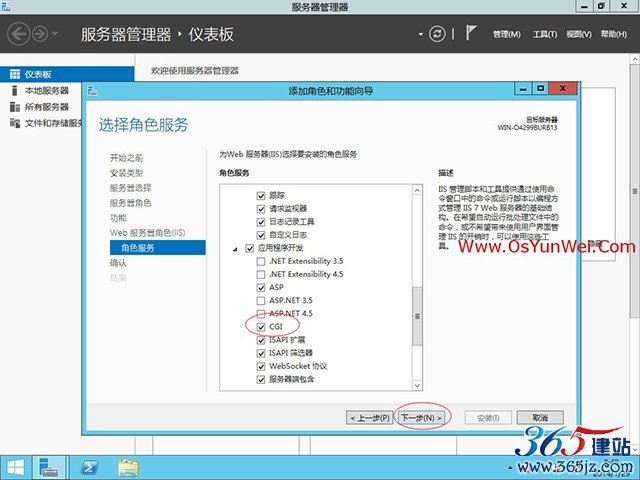
Task: Click the 取消 button in the wizard
Action: 540,418
